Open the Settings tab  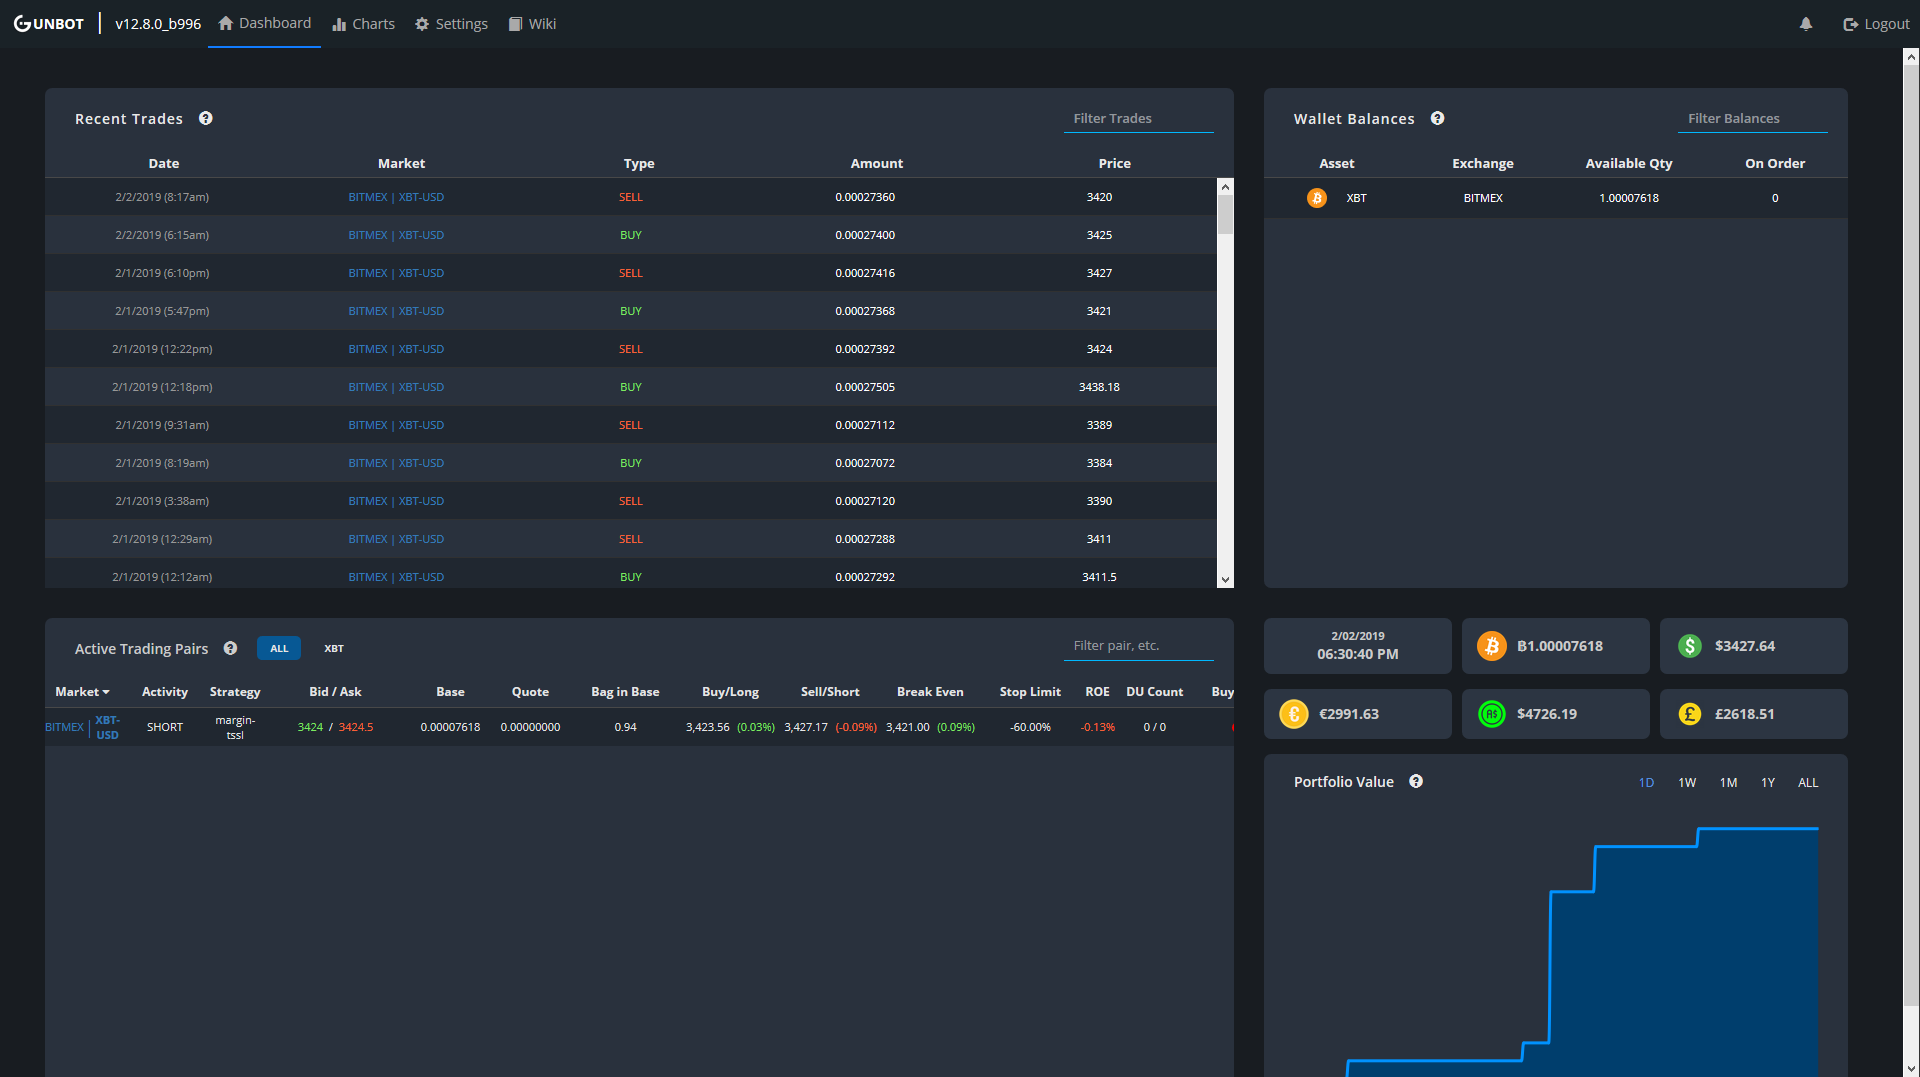[x=451, y=24]
